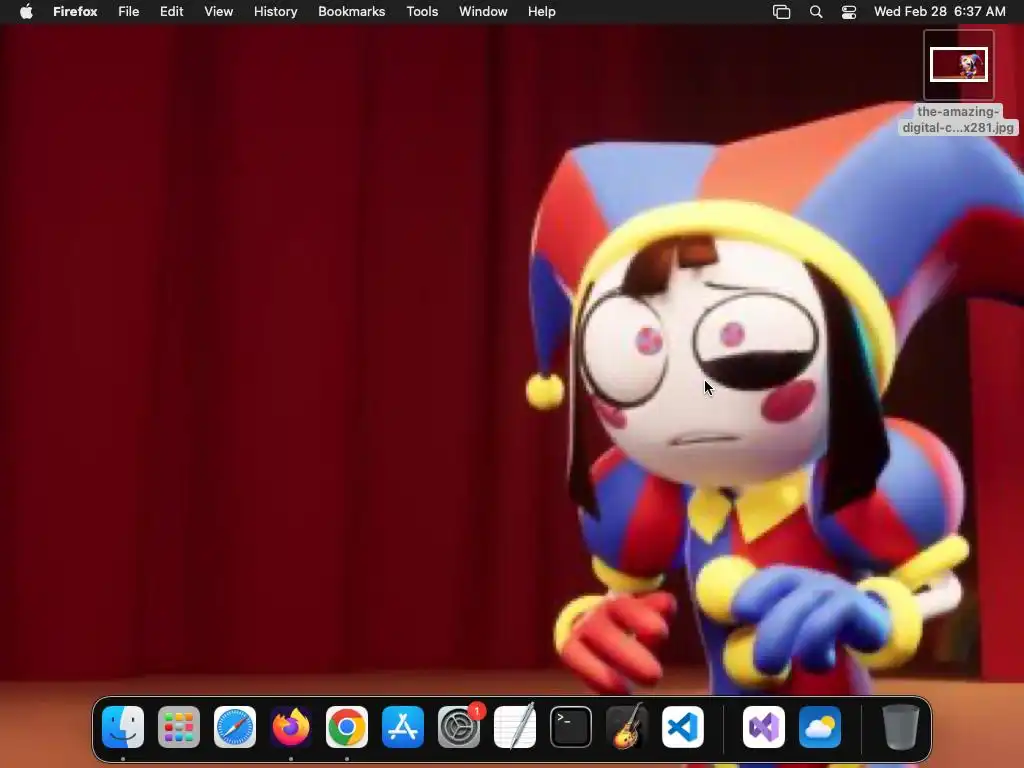Open the Tools menu

pyautogui.click(x=422, y=12)
